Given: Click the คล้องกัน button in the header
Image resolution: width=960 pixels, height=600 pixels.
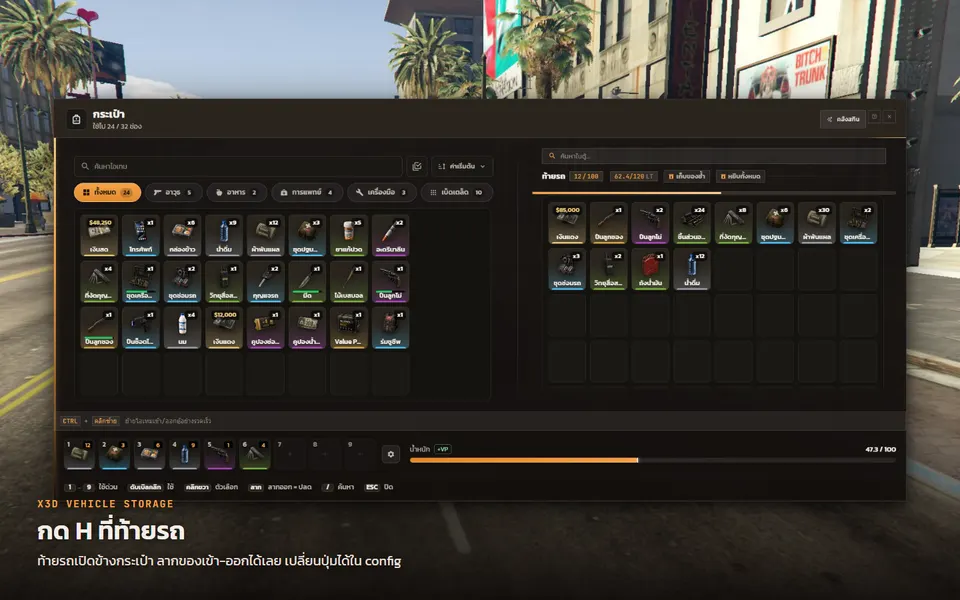Looking at the screenshot, I should click(843, 119).
